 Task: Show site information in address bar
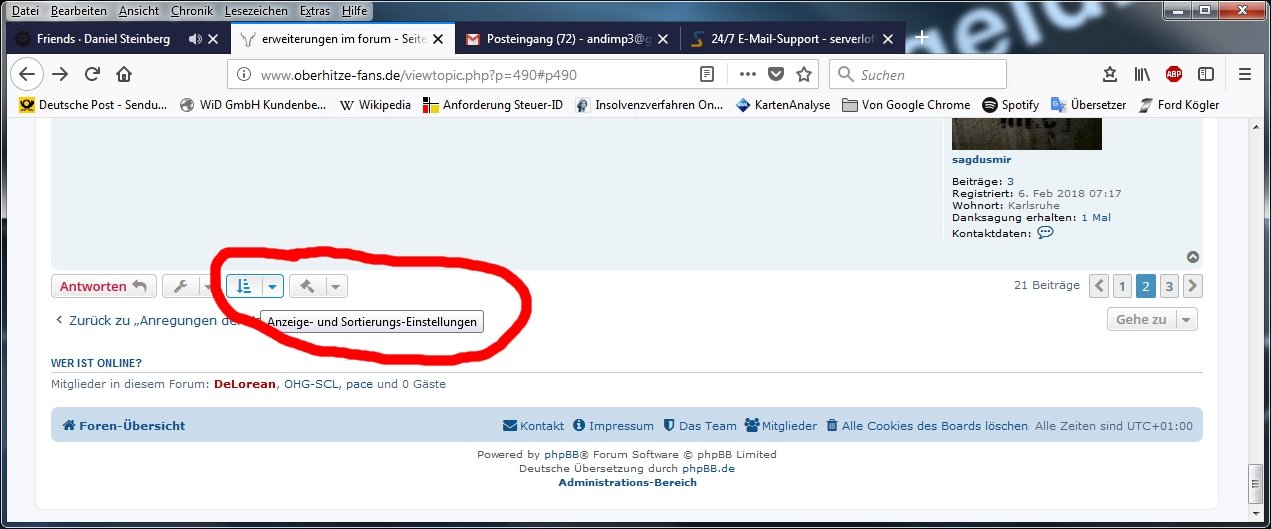pos(244,74)
